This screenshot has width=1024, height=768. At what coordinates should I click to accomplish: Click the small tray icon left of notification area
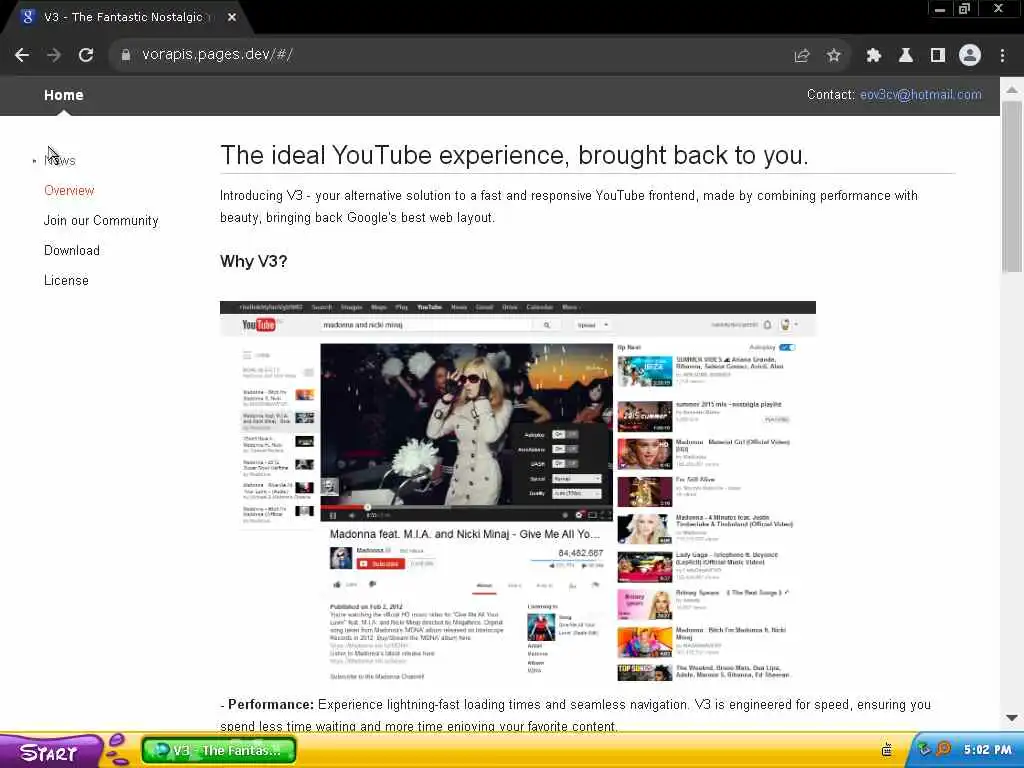click(x=887, y=750)
